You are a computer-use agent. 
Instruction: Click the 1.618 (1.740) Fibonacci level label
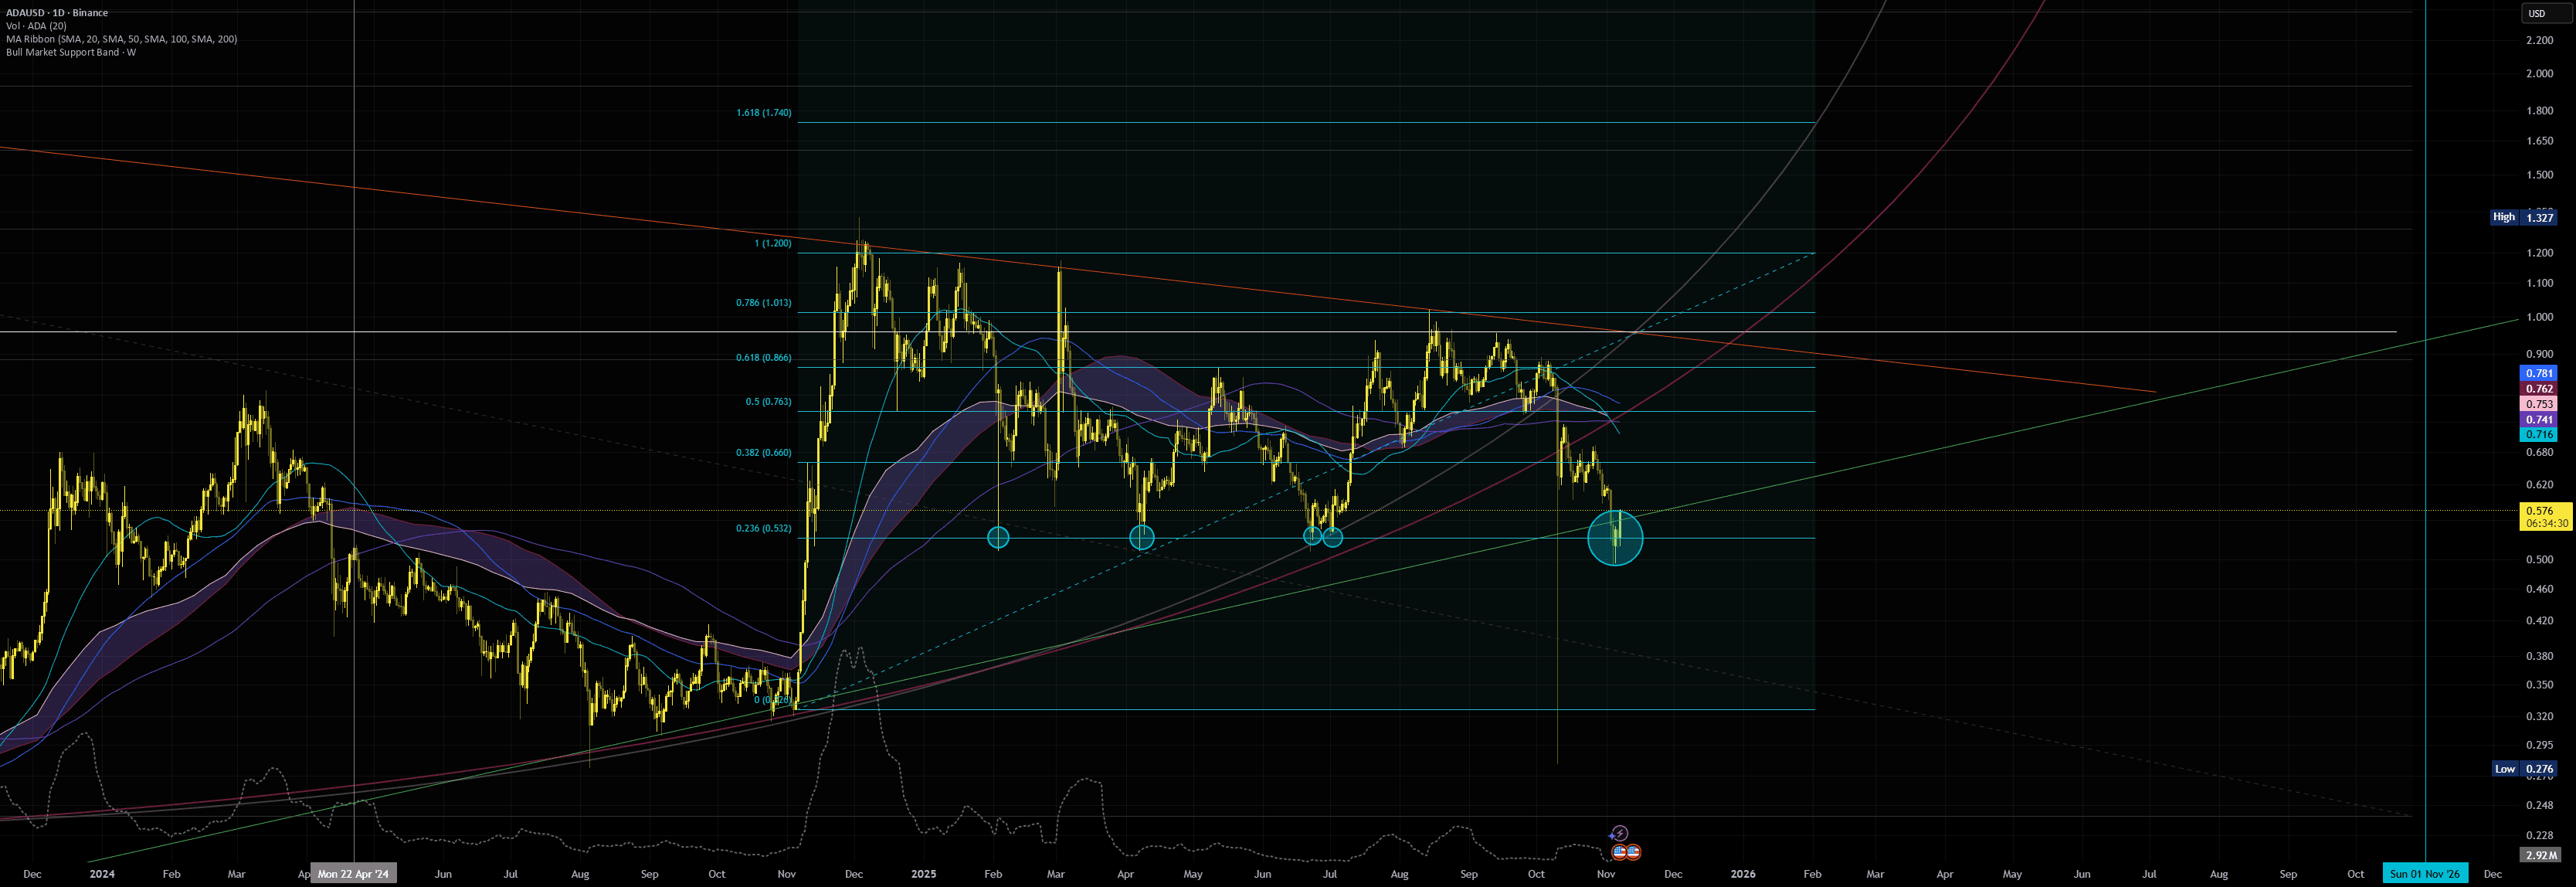763,113
